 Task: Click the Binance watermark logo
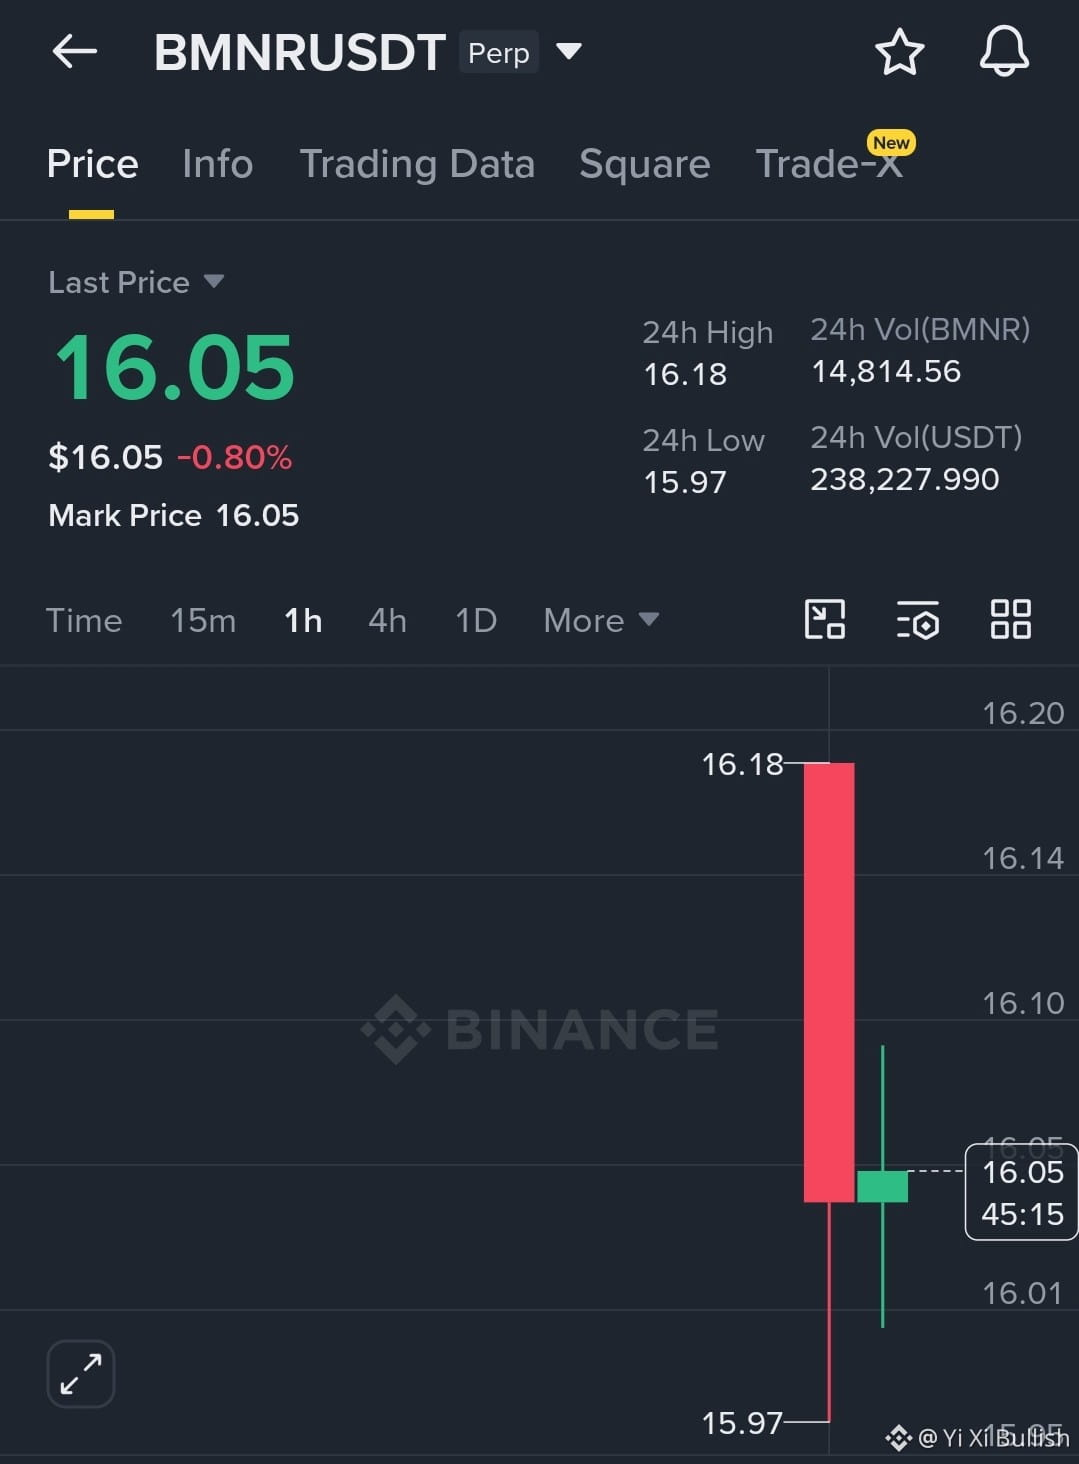pyautogui.click(x=540, y=1029)
